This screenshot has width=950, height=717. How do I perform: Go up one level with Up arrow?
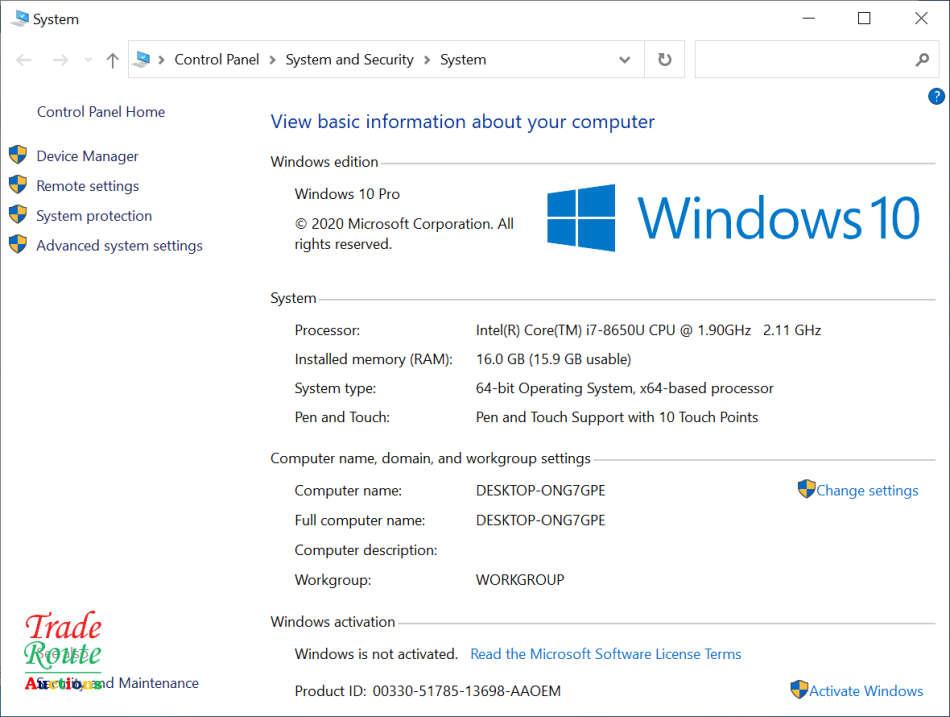(112, 60)
